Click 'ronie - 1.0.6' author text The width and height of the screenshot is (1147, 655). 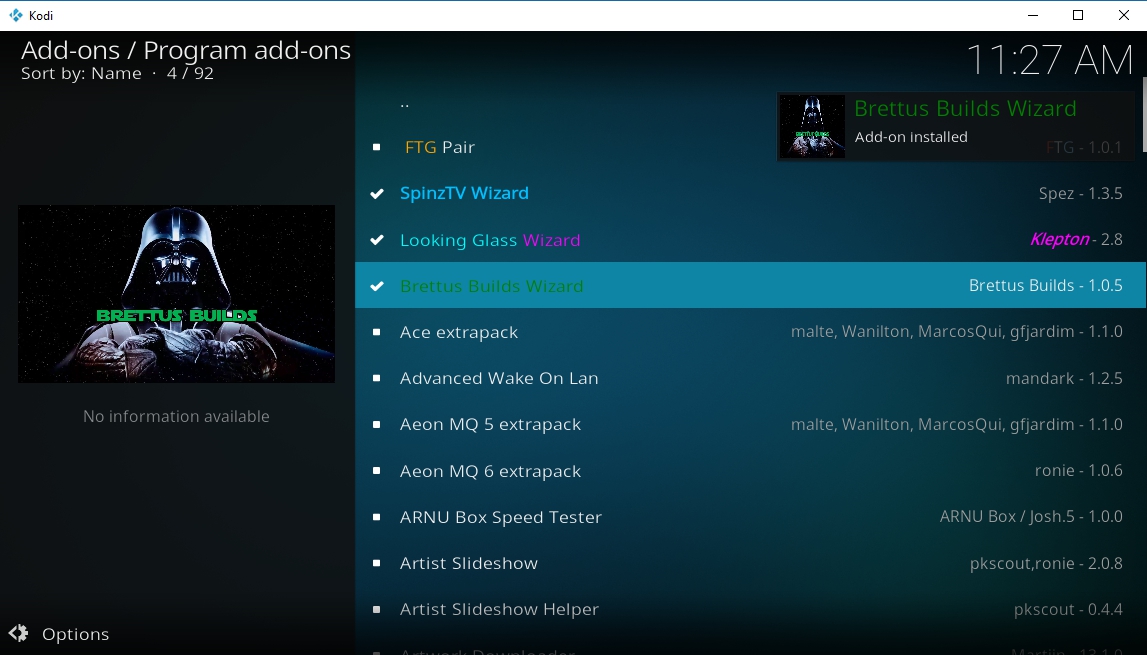(x=1078, y=471)
